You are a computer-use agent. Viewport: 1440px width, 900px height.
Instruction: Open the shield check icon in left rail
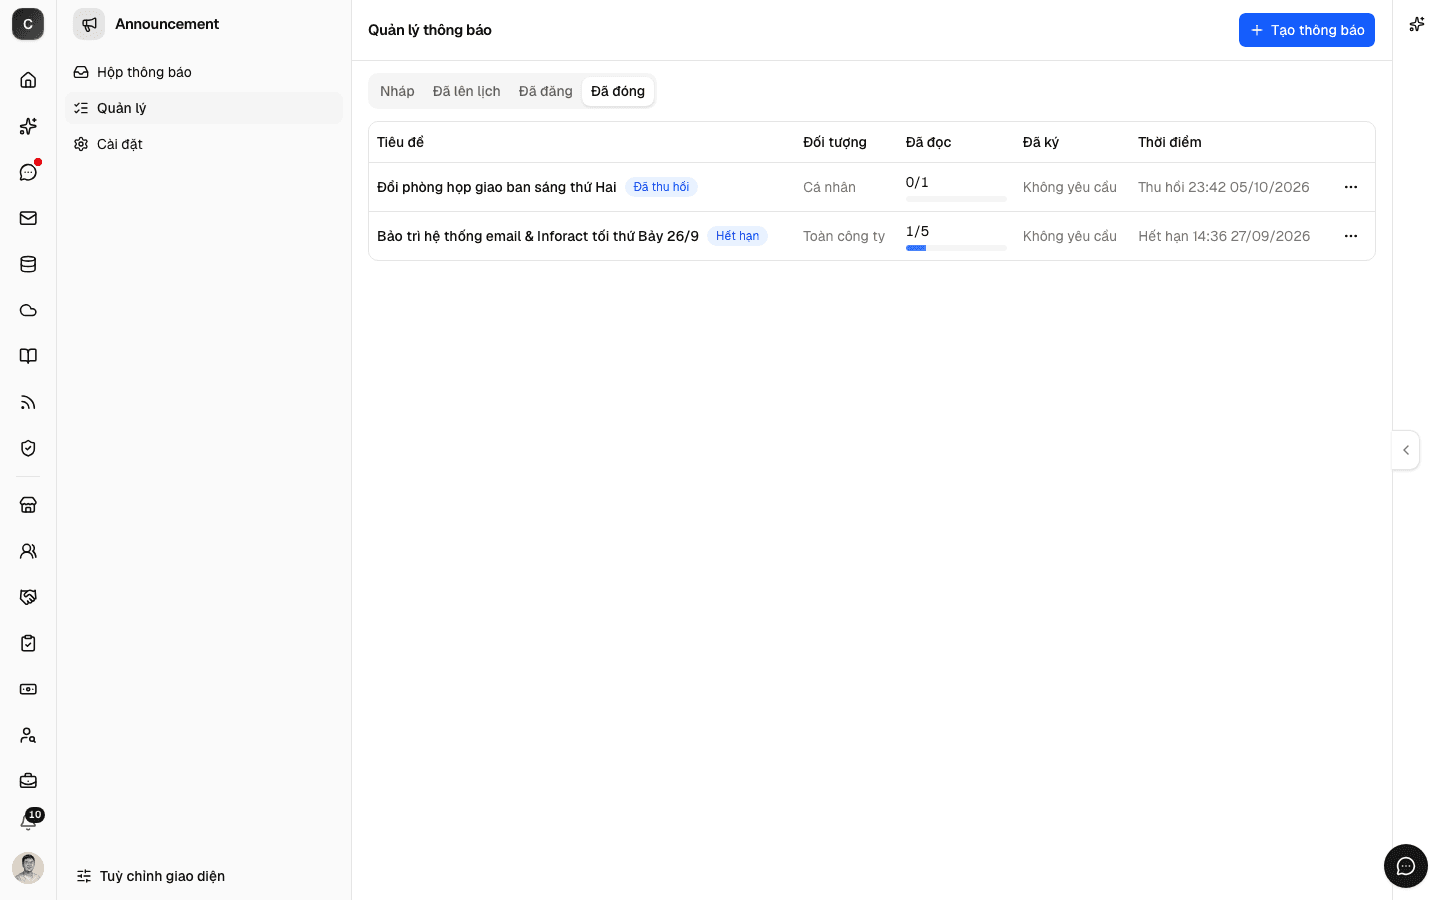[x=28, y=448]
